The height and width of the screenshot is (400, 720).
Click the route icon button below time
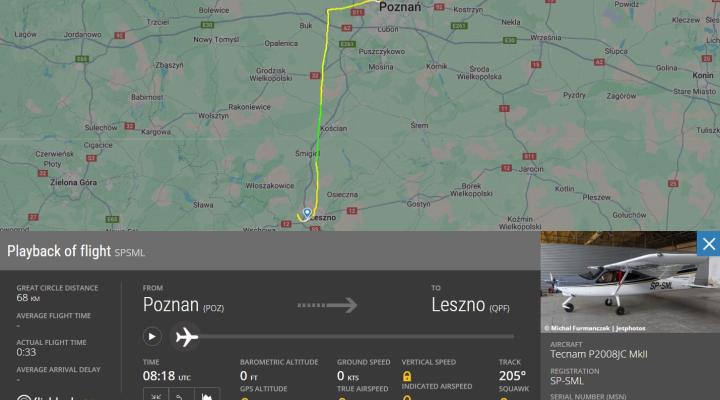click(x=181, y=395)
